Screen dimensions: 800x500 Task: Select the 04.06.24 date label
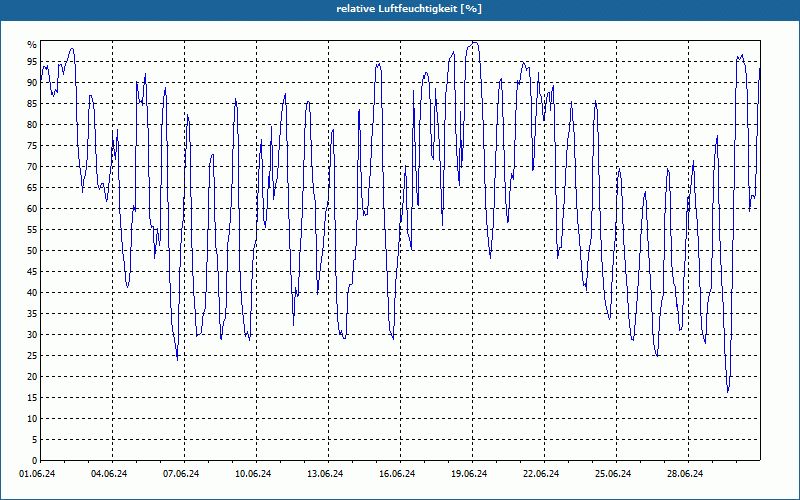pos(109,474)
